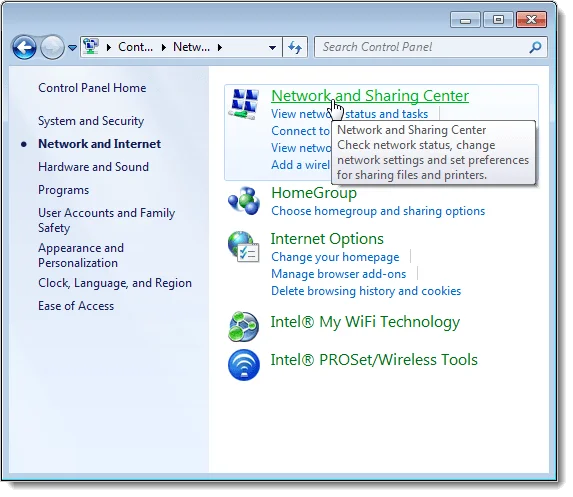Image resolution: width=573 pixels, height=497 pixels.
Task: Open Network and Sharing Center heading
Action: click(x=370, y=96)
